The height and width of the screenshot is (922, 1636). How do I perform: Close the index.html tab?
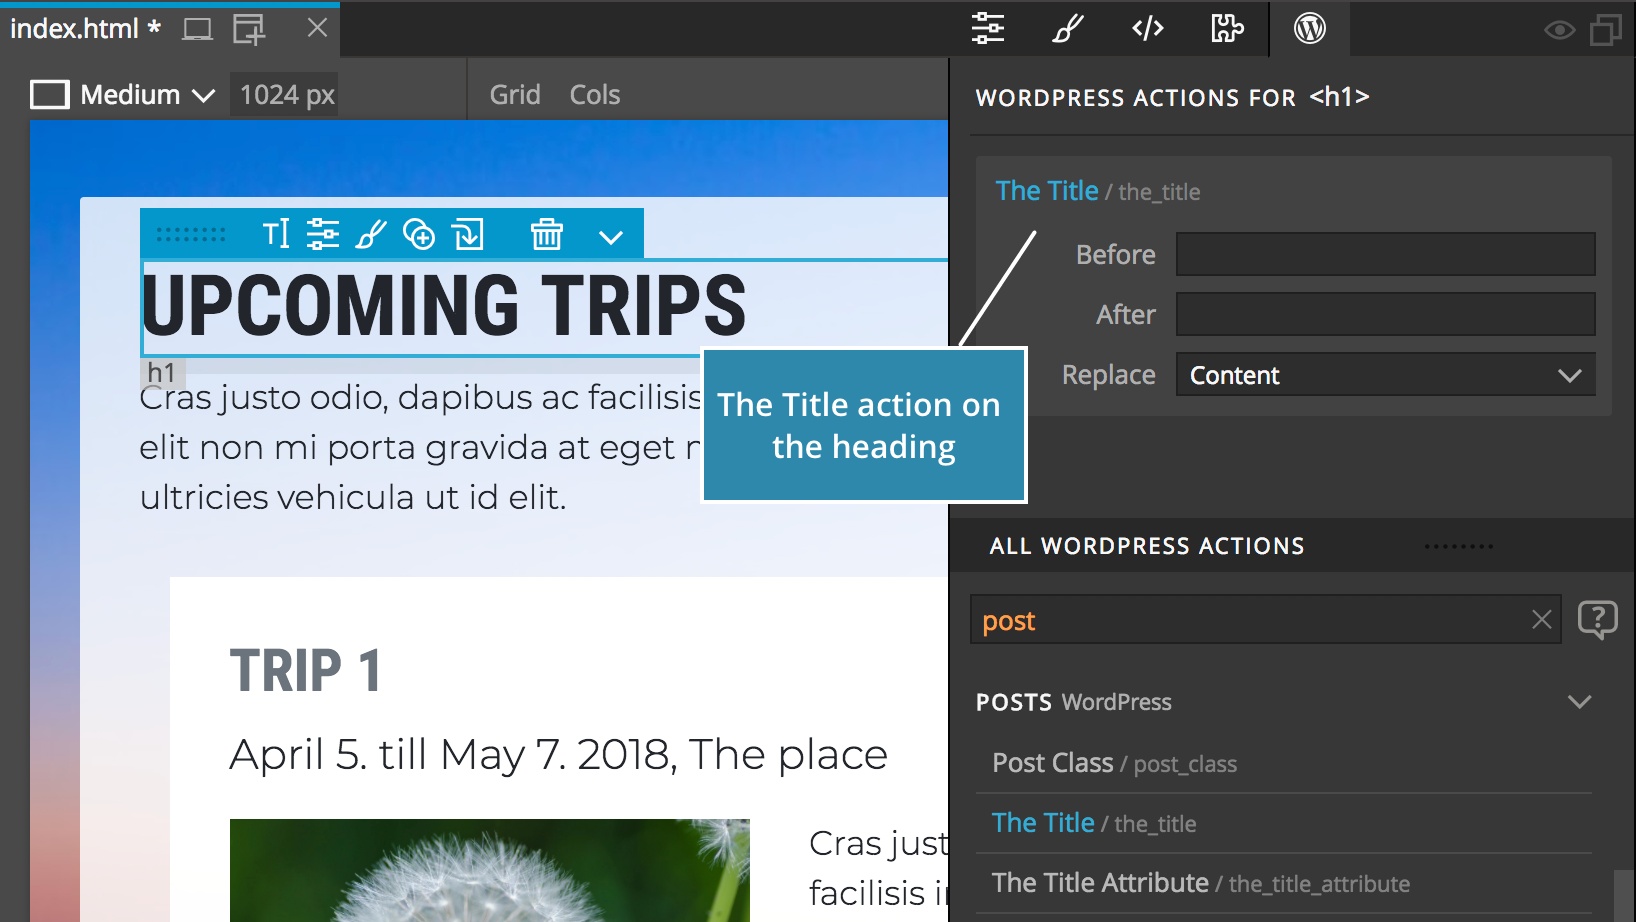click(317, 28)
